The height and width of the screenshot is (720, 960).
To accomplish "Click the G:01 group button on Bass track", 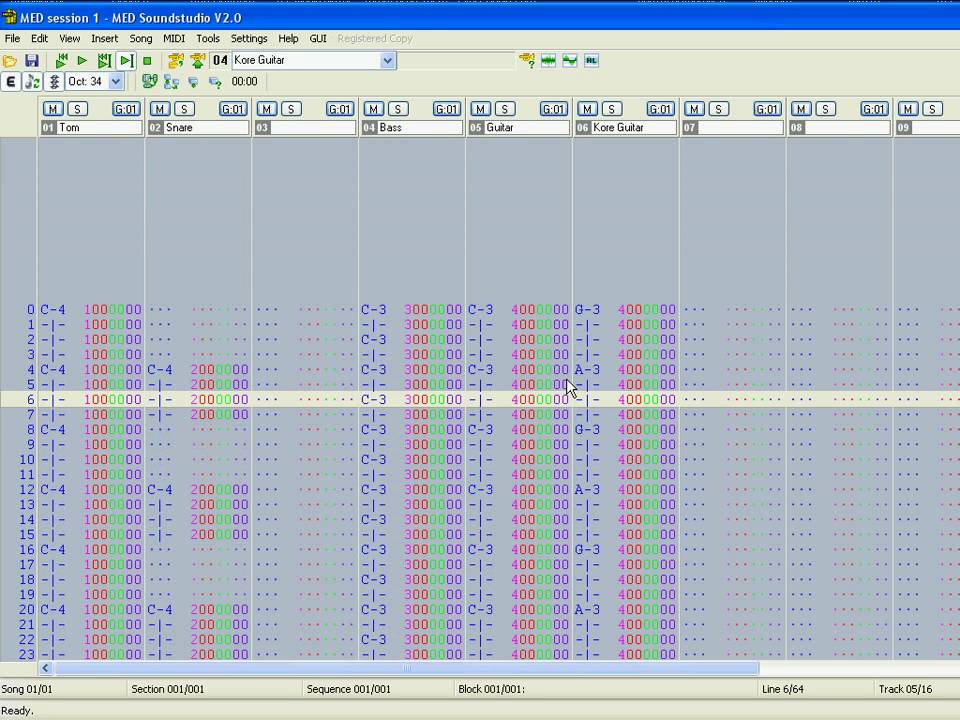I will (x=447, y=109).
